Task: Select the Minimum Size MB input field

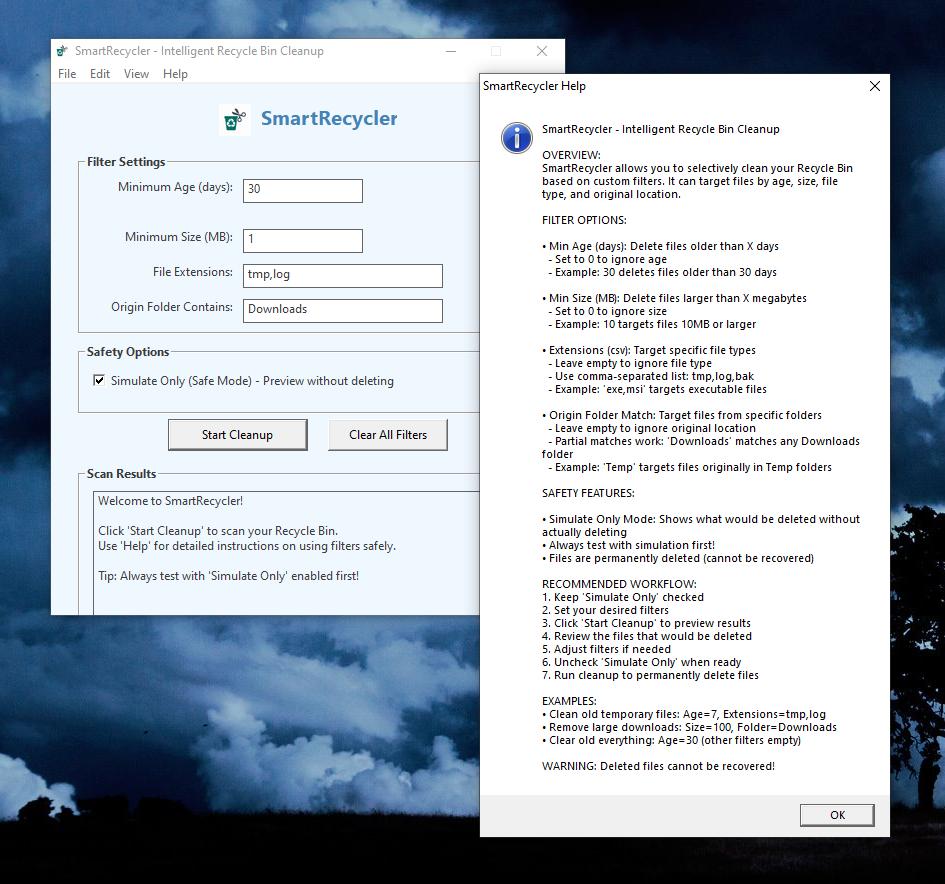Action: (x=302, y=240)
